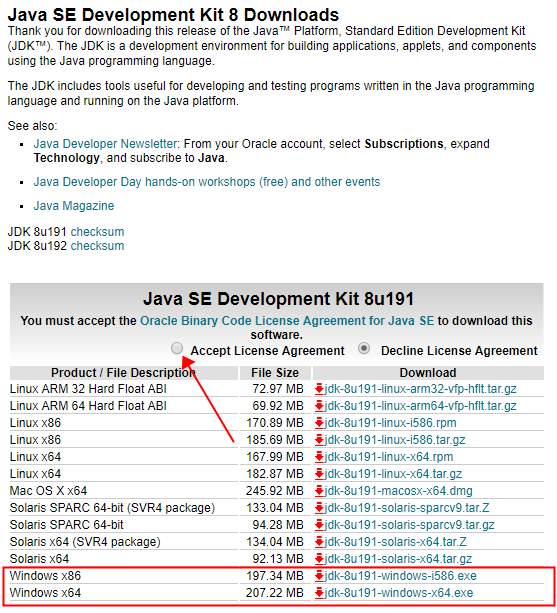Download jdk-8u191-windows-x64.exe file link
The image size is (557, 613).
(399, 593)
